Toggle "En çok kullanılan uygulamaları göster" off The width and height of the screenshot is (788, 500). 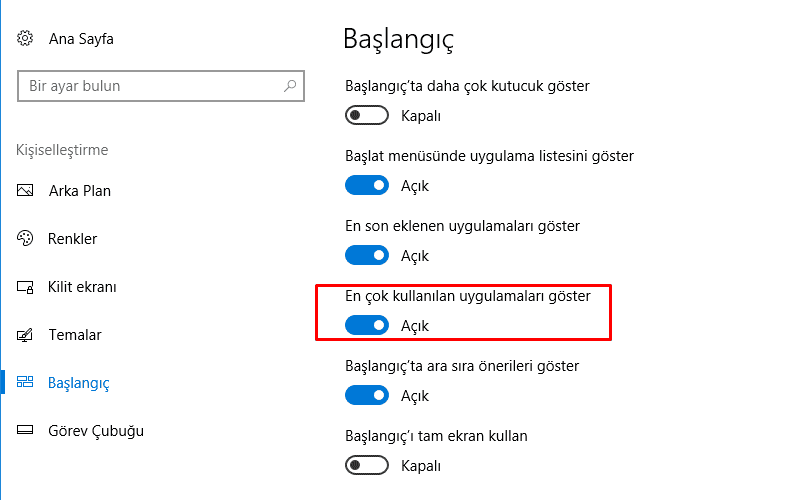[366, 326]
